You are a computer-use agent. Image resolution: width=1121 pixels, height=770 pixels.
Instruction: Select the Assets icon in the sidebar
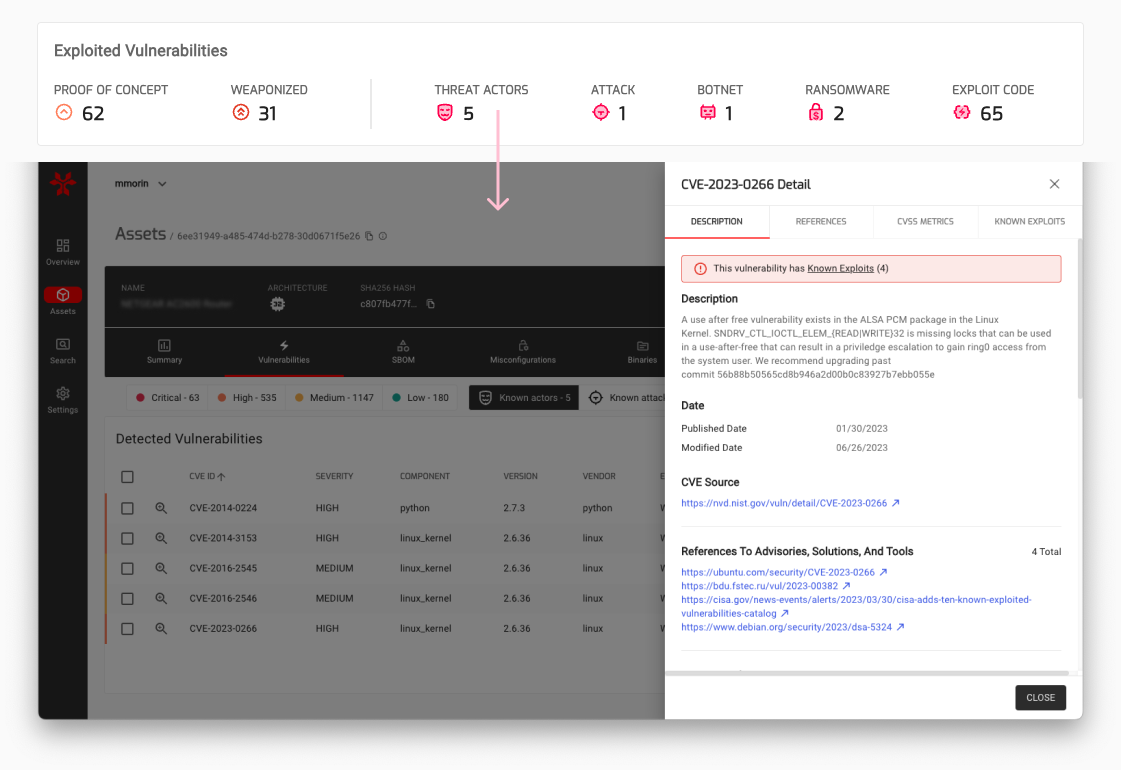62,295
